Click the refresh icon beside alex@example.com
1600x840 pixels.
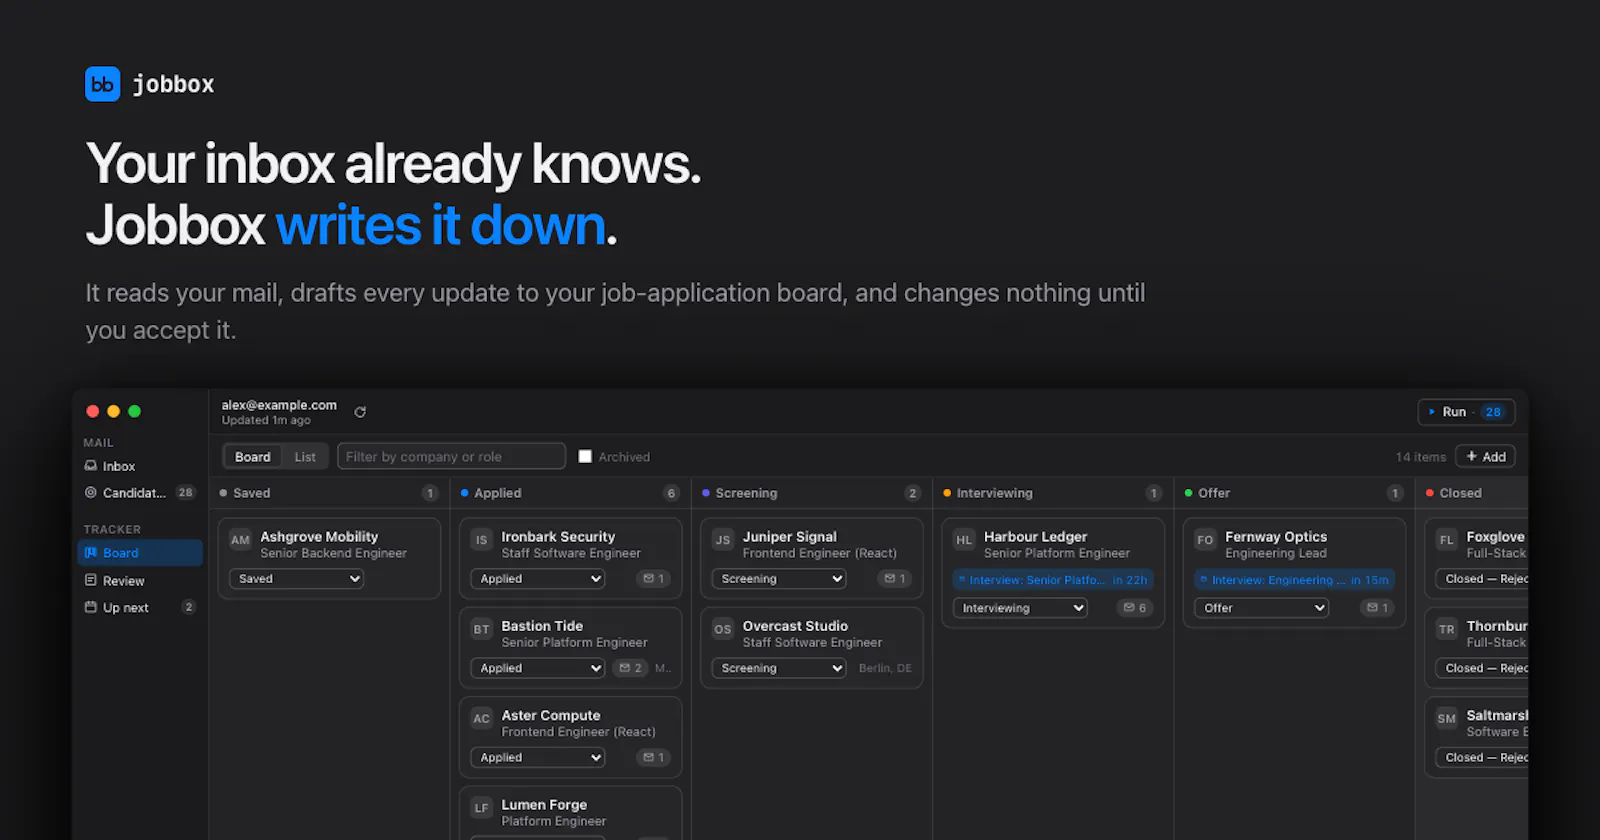click(360, 412)
